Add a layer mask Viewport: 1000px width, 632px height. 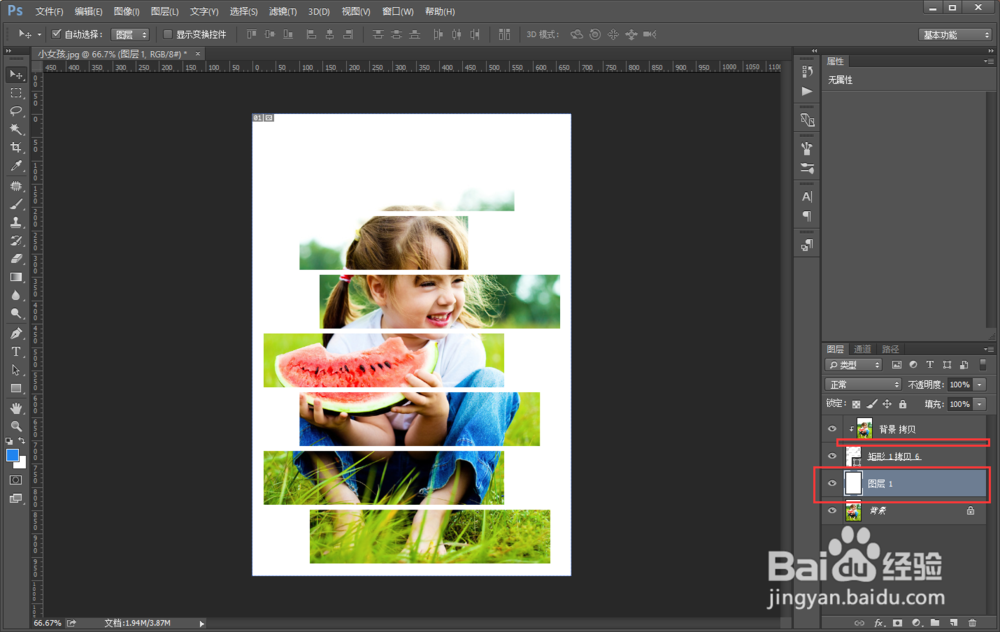click(897, 622)
